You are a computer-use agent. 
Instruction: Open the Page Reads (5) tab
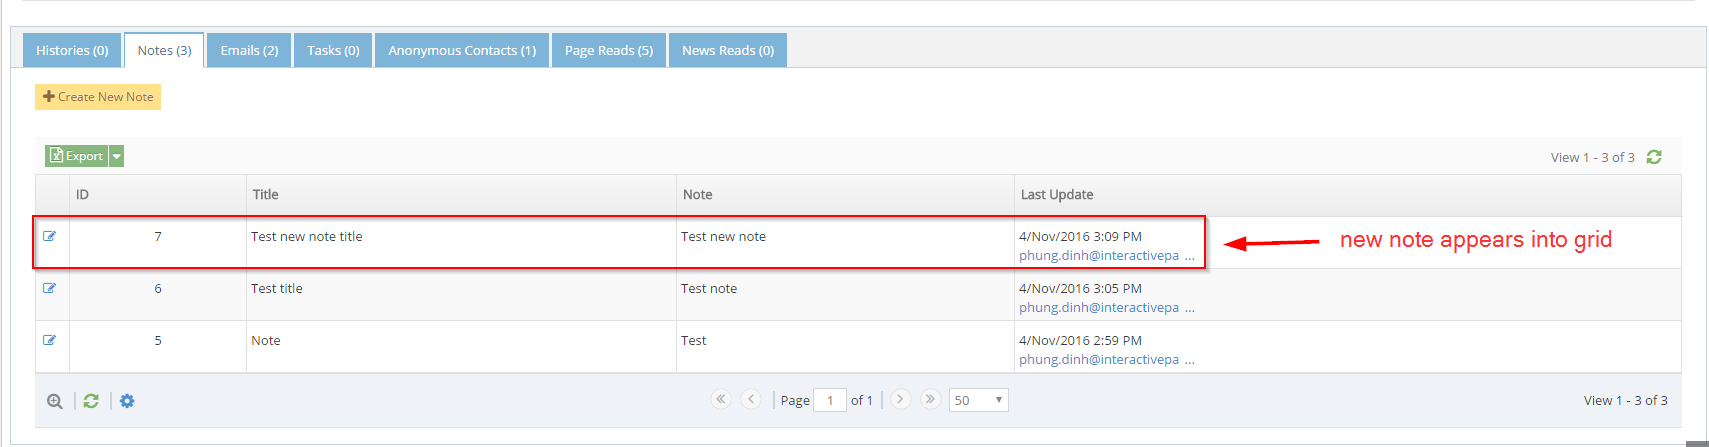pyautogui.click(x=608, y=50)
